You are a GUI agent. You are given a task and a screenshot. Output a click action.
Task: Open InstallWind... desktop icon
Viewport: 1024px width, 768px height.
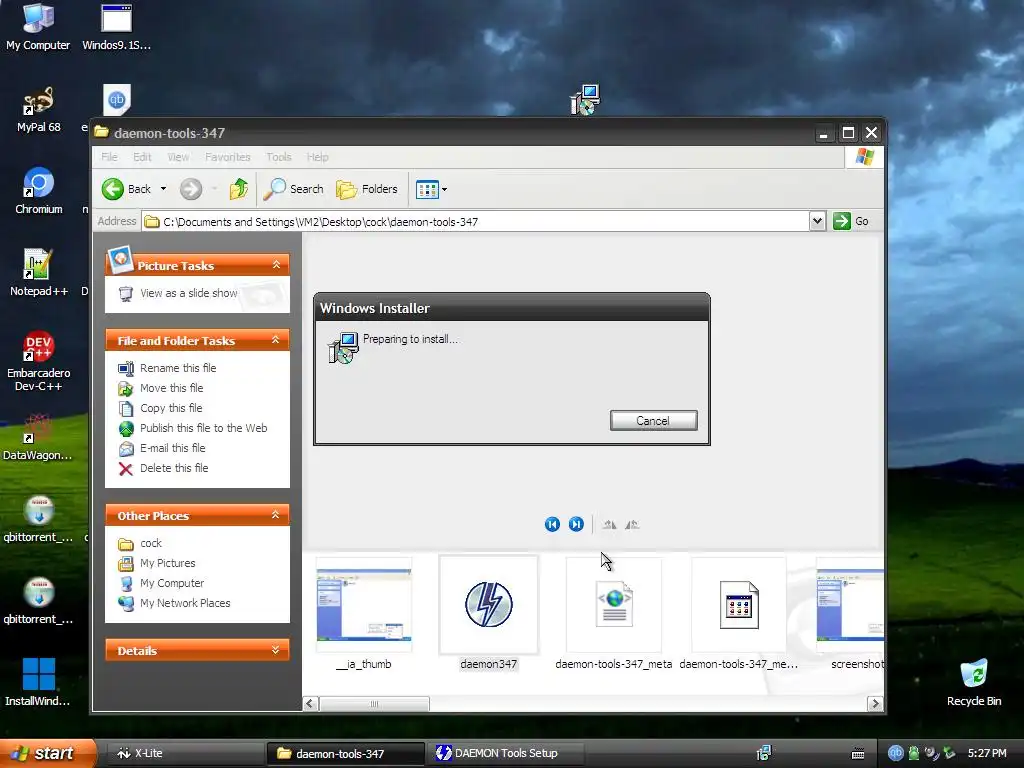(38, 682)
